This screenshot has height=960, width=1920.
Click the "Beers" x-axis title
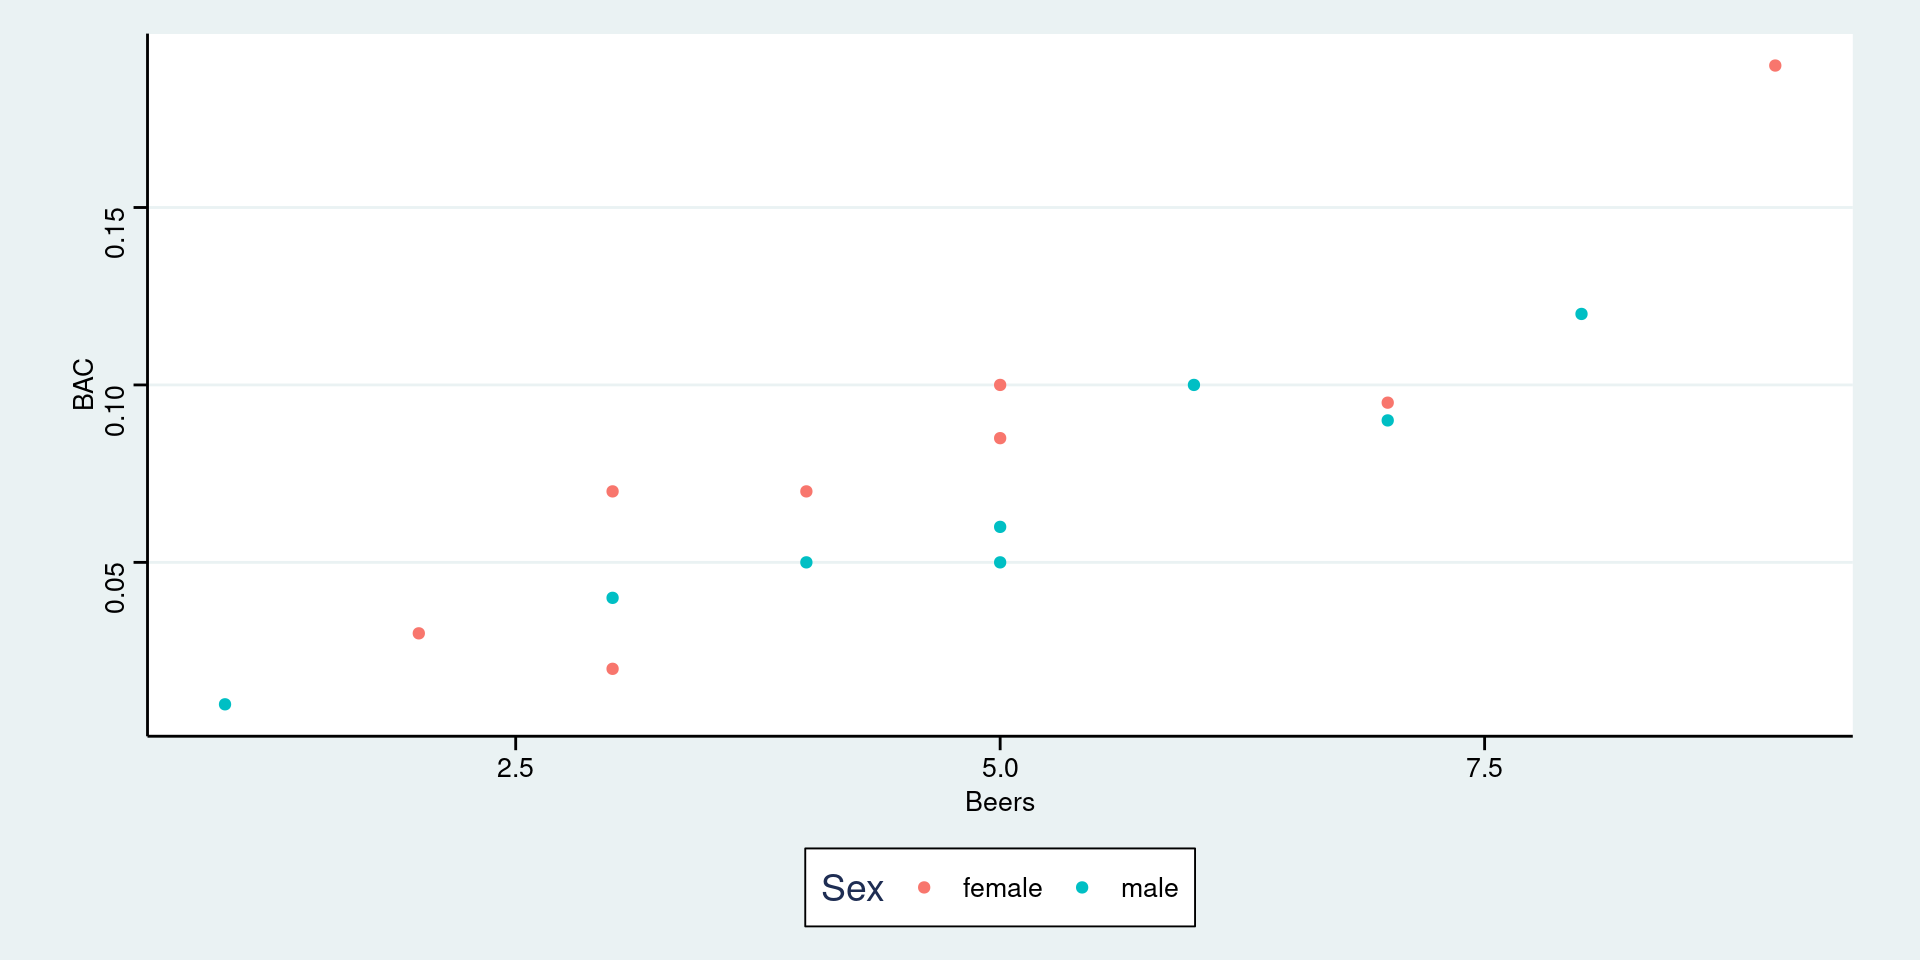(999, 802)
